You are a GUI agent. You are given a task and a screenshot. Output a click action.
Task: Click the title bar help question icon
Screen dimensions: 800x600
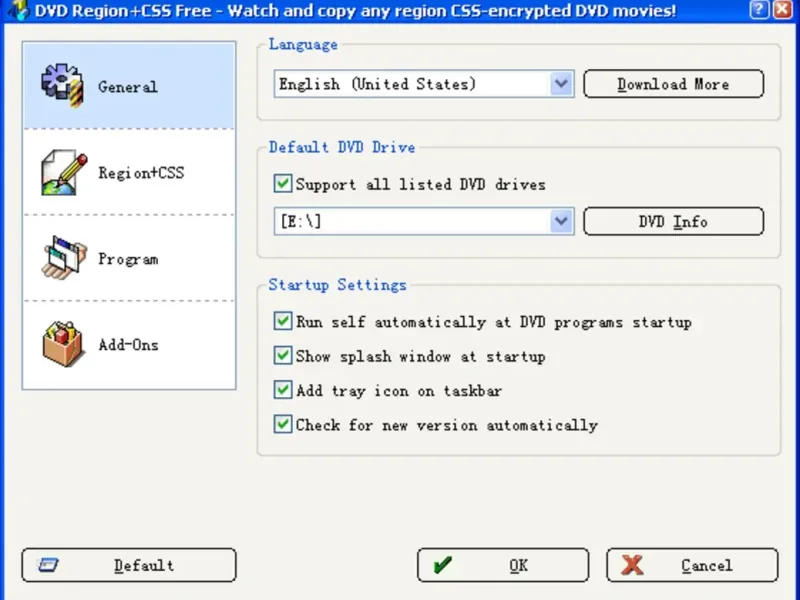(759, 9)
